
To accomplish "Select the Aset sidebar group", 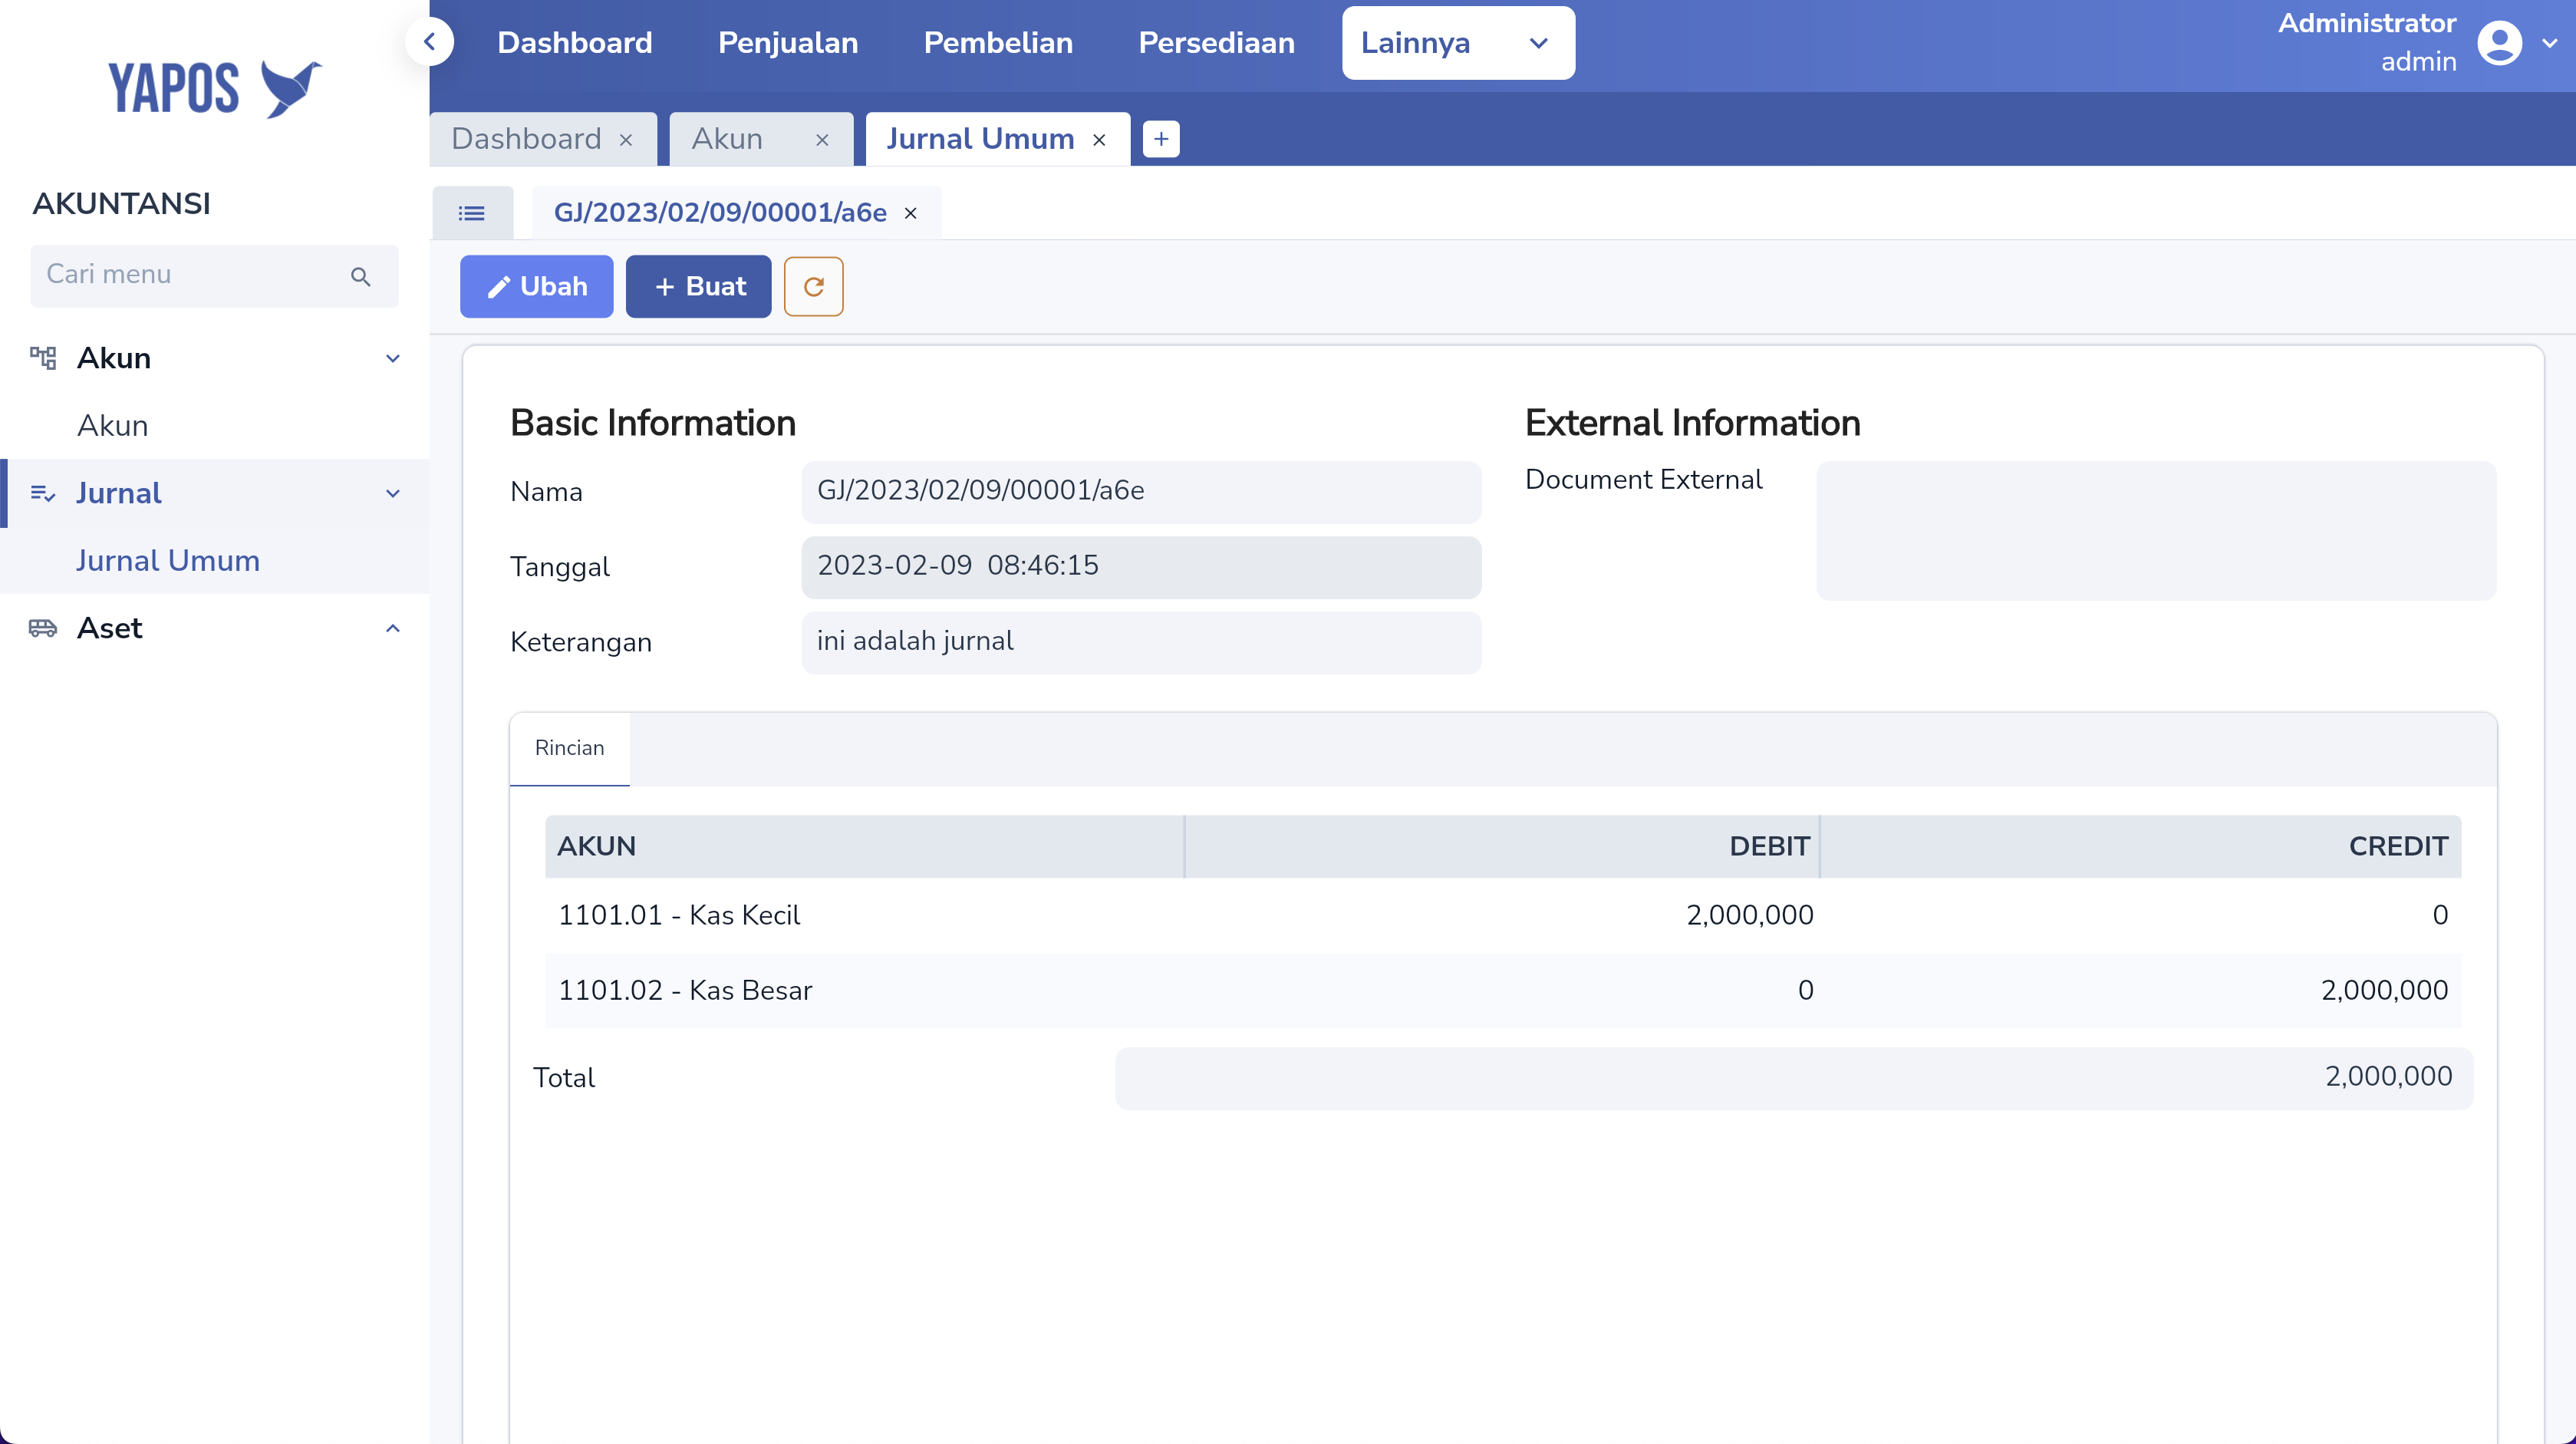I will point(215,628).
